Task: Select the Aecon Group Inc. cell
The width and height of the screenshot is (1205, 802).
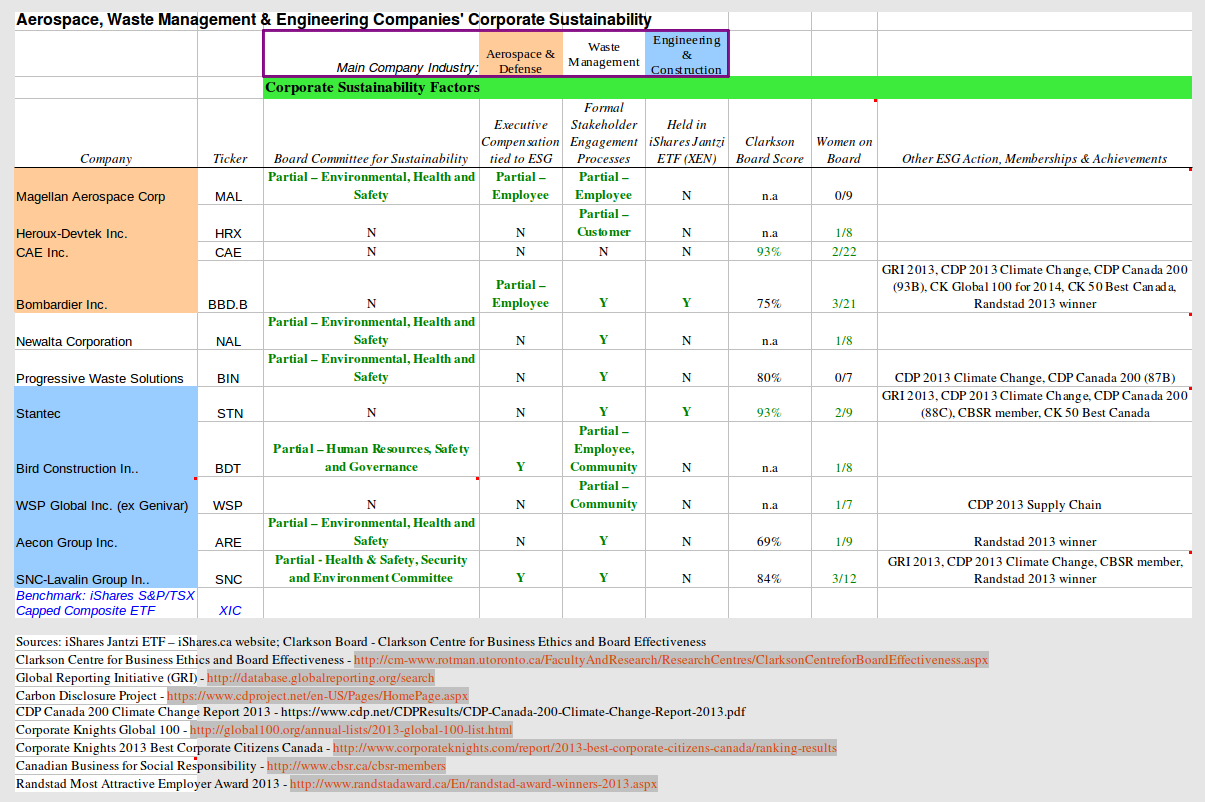Action: pyautogui.click(x=106, y=532)
